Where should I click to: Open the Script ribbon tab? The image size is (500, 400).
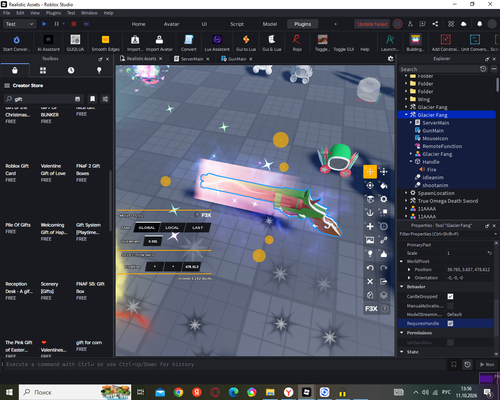(x=237, y=24)
